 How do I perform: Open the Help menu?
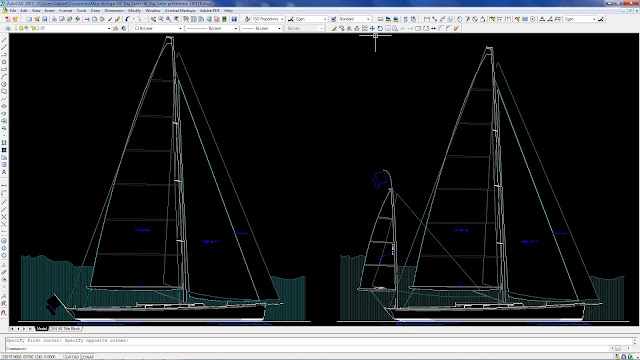point(228,10)
